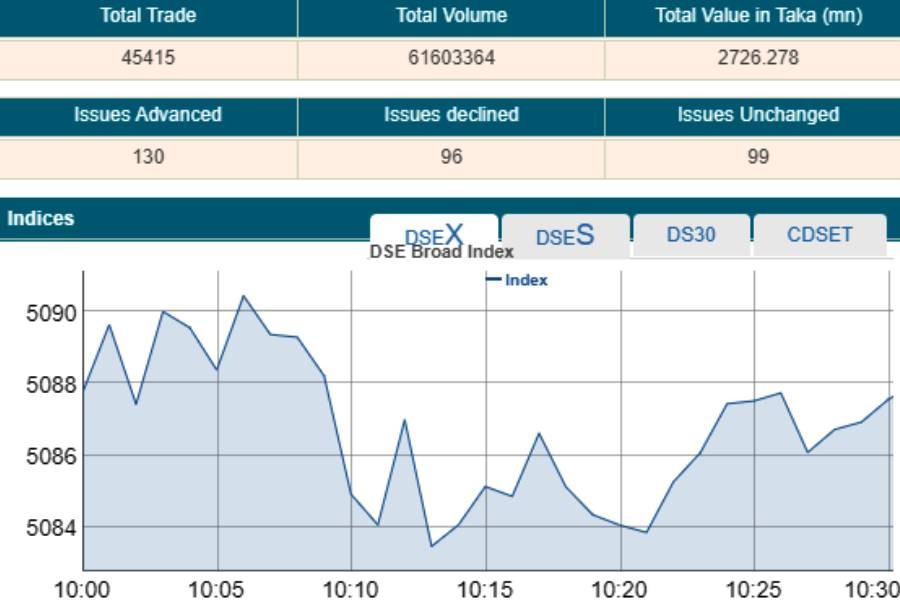The image size is (900, 600).
Task: Toggle the Index legend series marker
Action: point(494,280)
